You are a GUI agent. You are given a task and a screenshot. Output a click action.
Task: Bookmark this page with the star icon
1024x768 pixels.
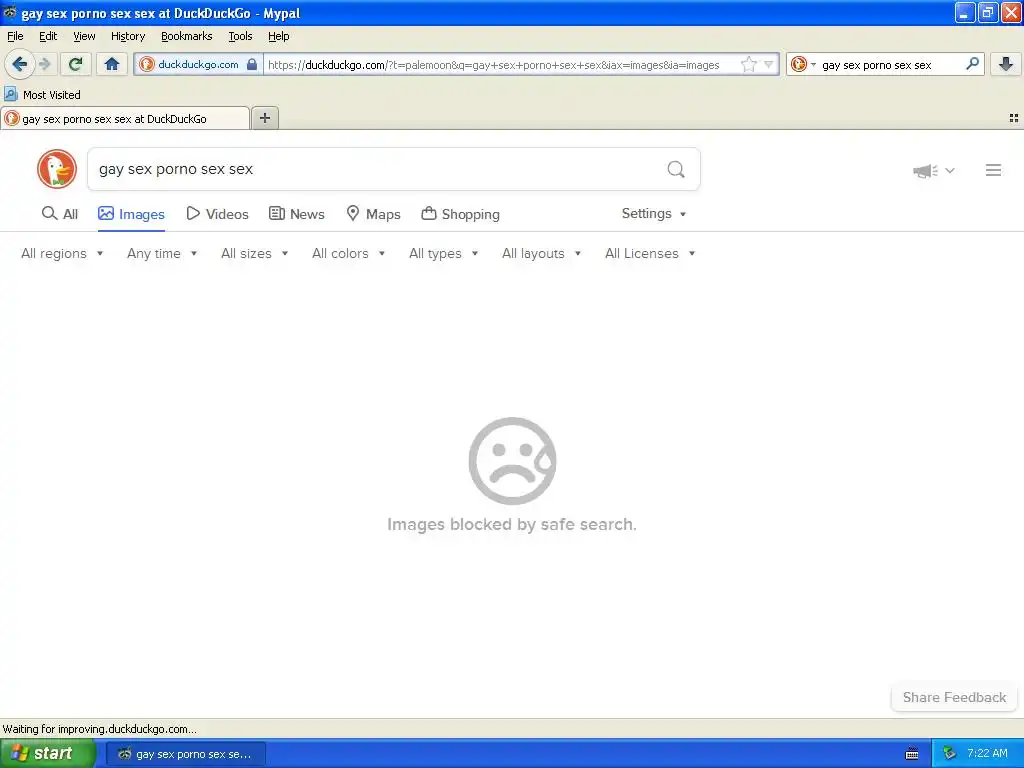pos(748,64)
